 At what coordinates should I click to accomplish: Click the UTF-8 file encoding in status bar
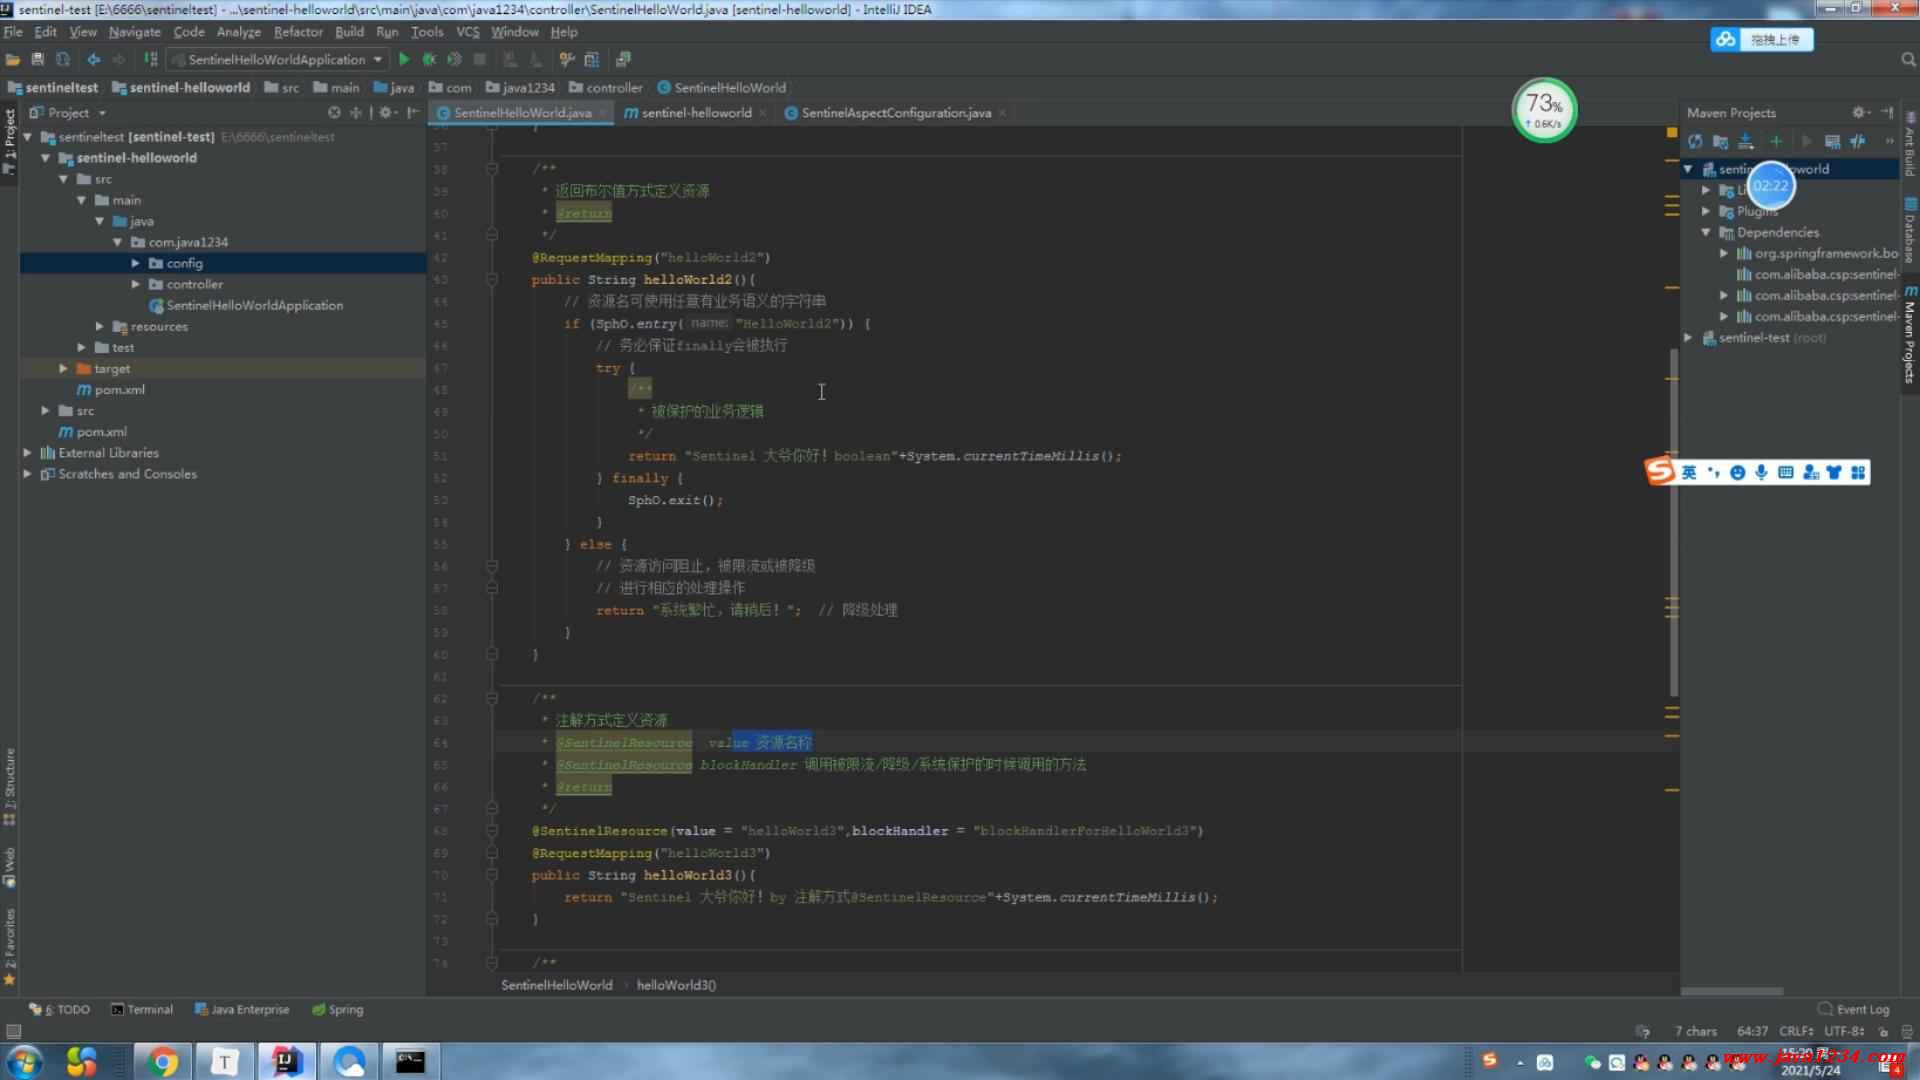1844,1031
